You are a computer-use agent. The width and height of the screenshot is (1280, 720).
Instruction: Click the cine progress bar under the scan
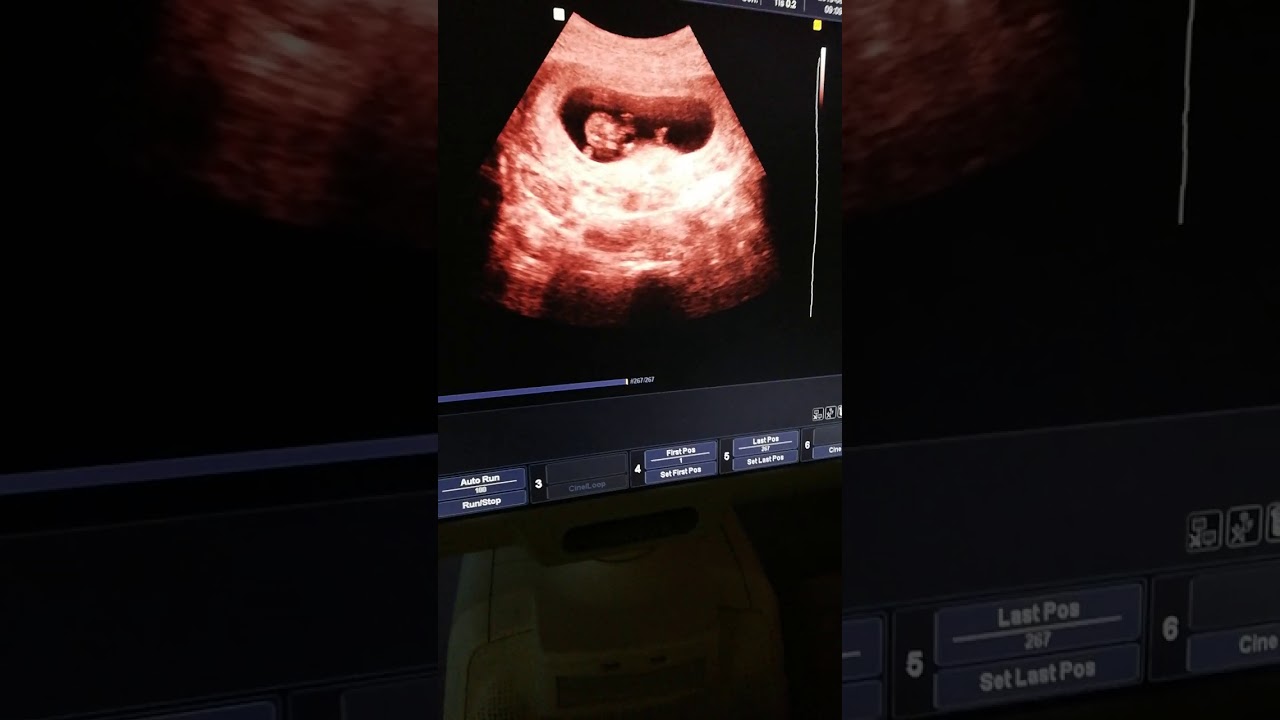[x=533, y=390]
